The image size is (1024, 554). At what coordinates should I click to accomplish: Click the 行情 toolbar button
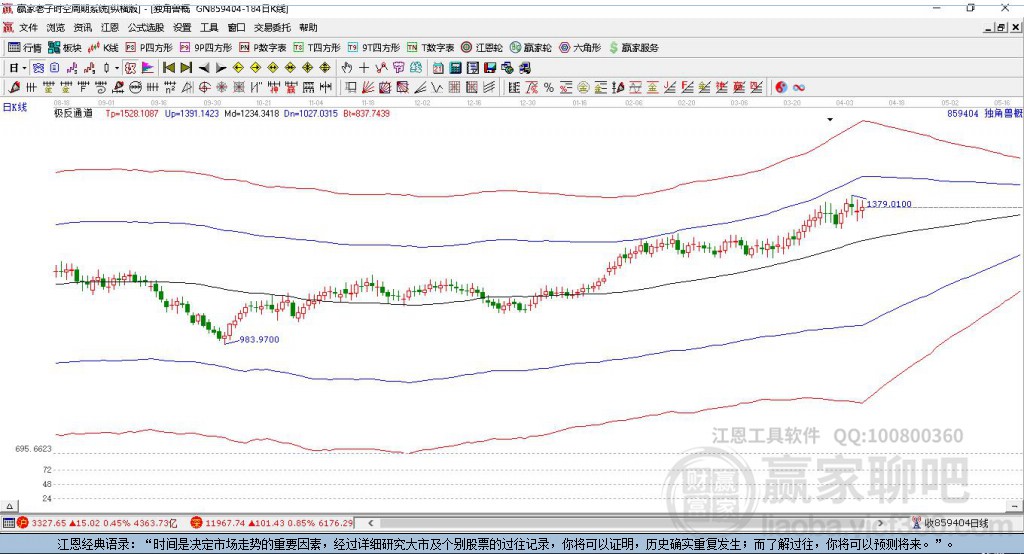click(24, 48)
